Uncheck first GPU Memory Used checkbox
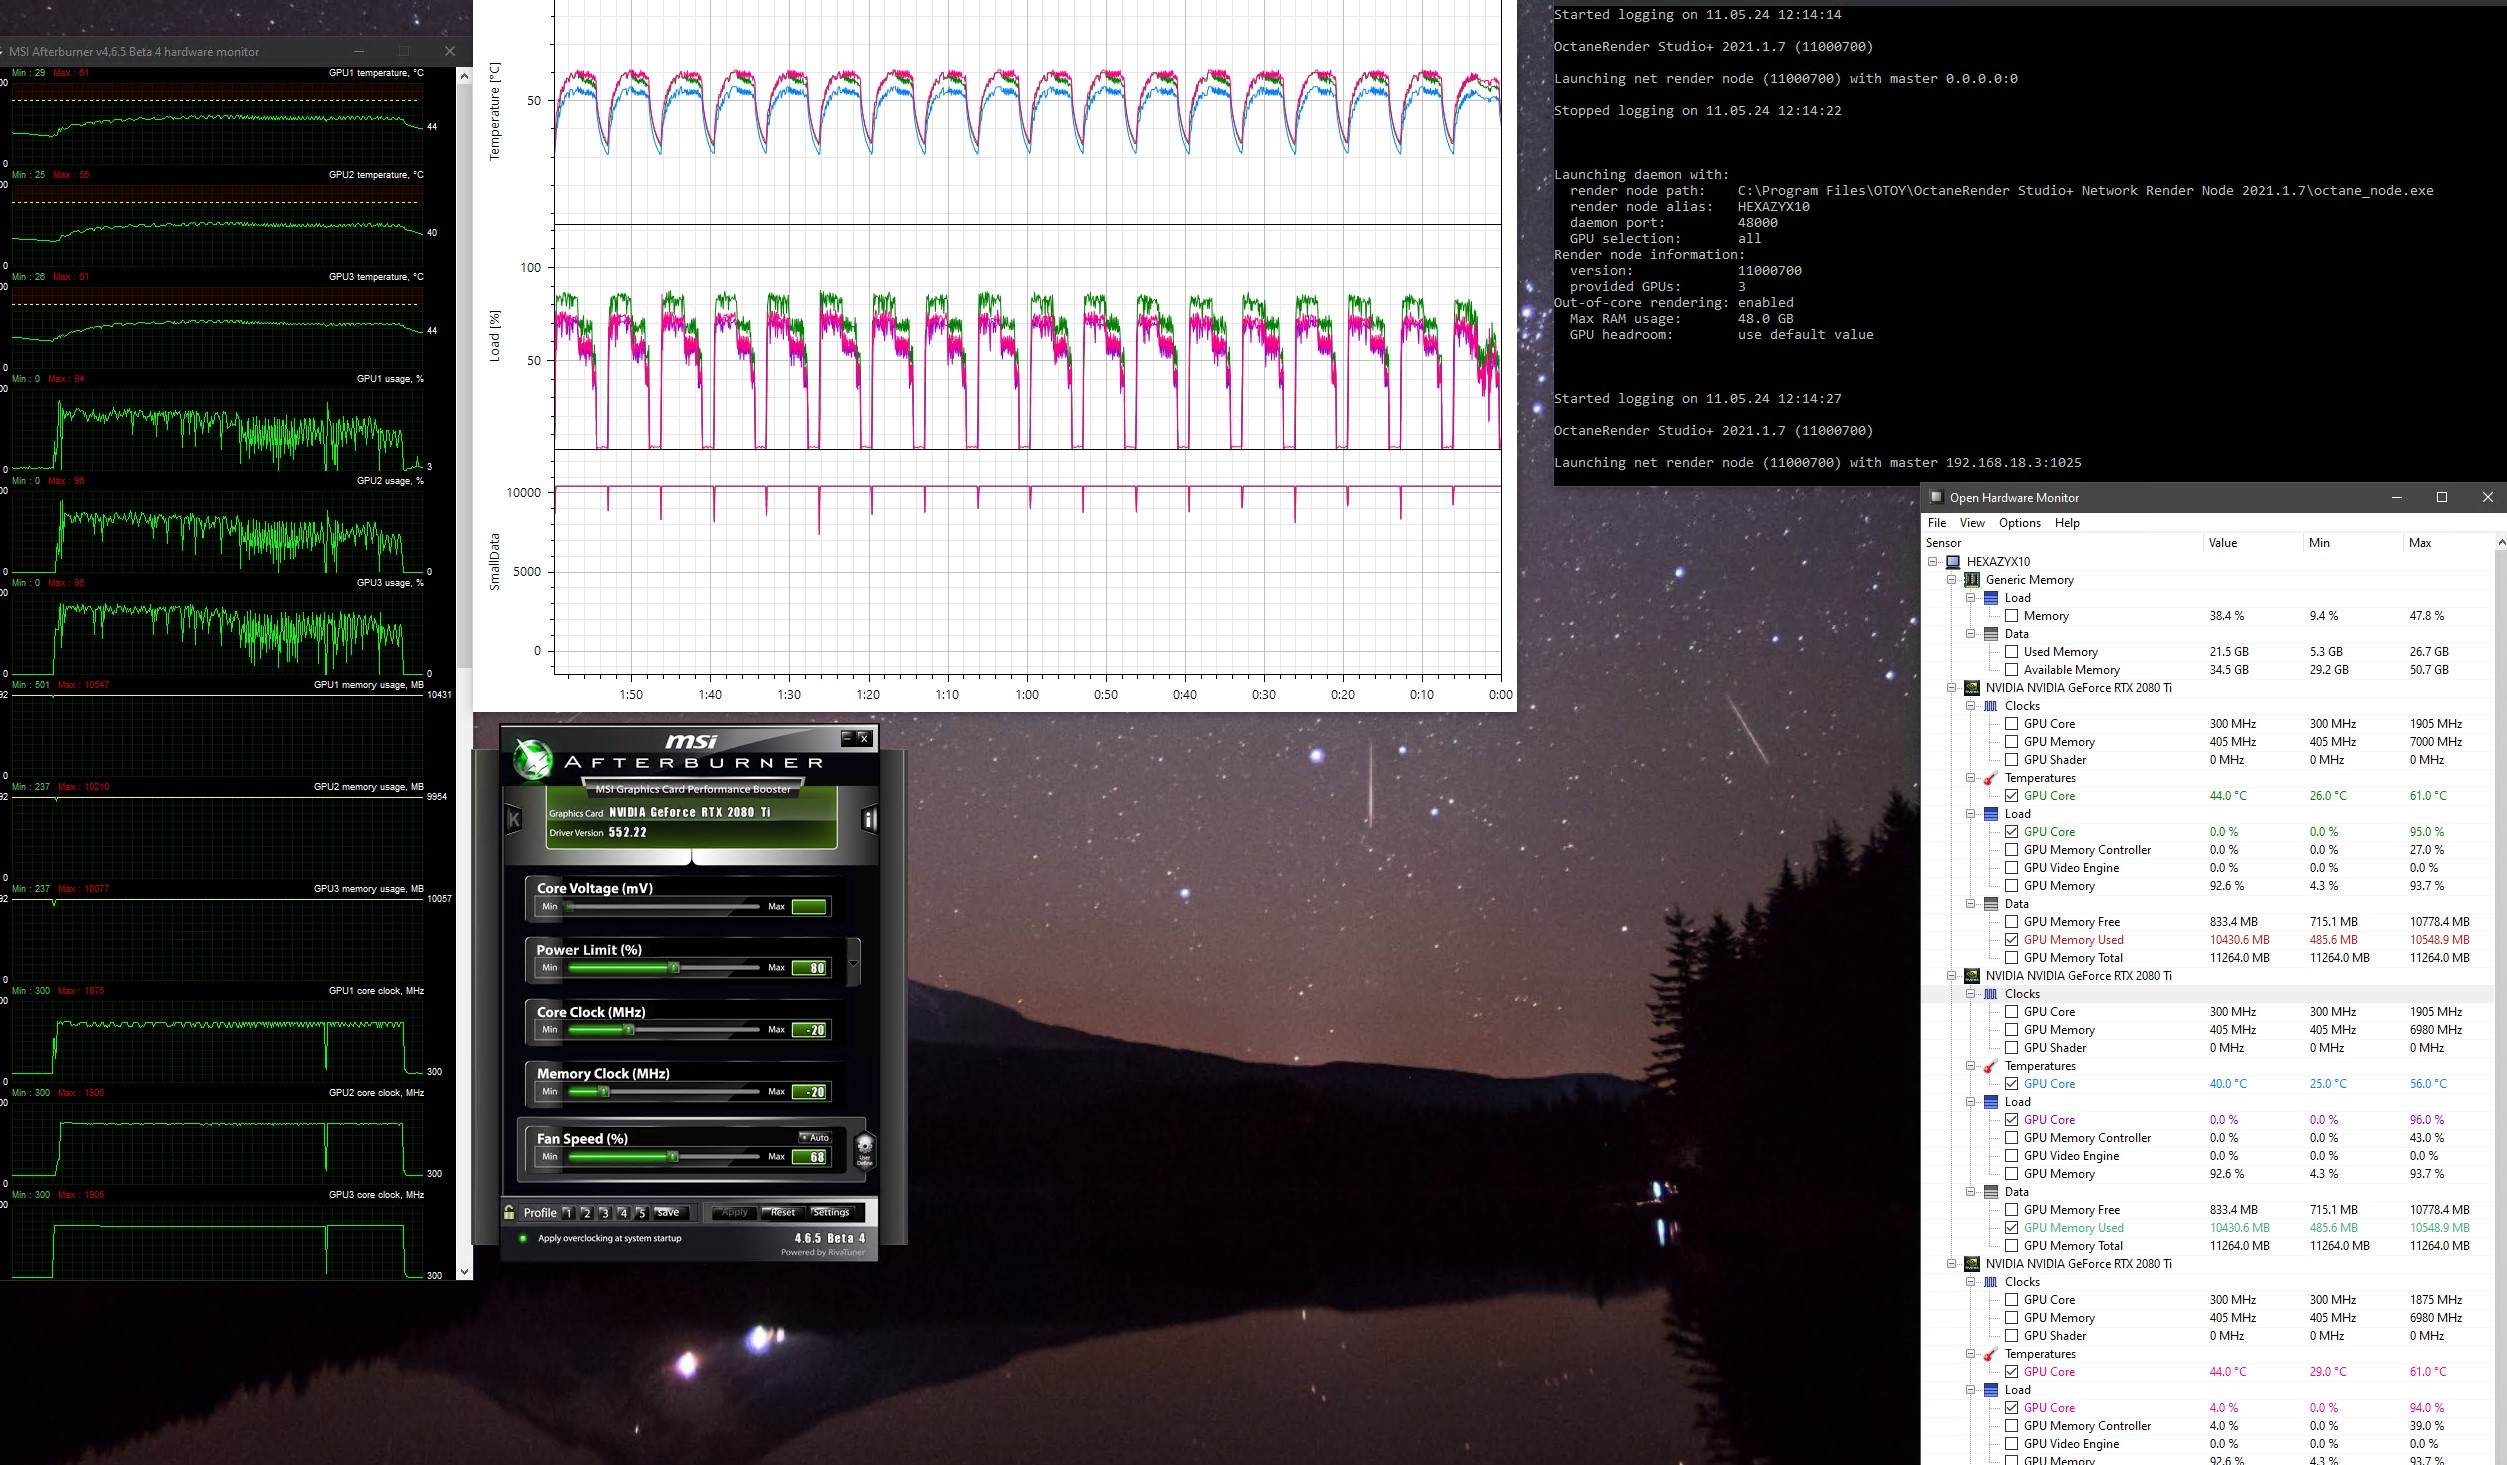 tap(2011, 940)
